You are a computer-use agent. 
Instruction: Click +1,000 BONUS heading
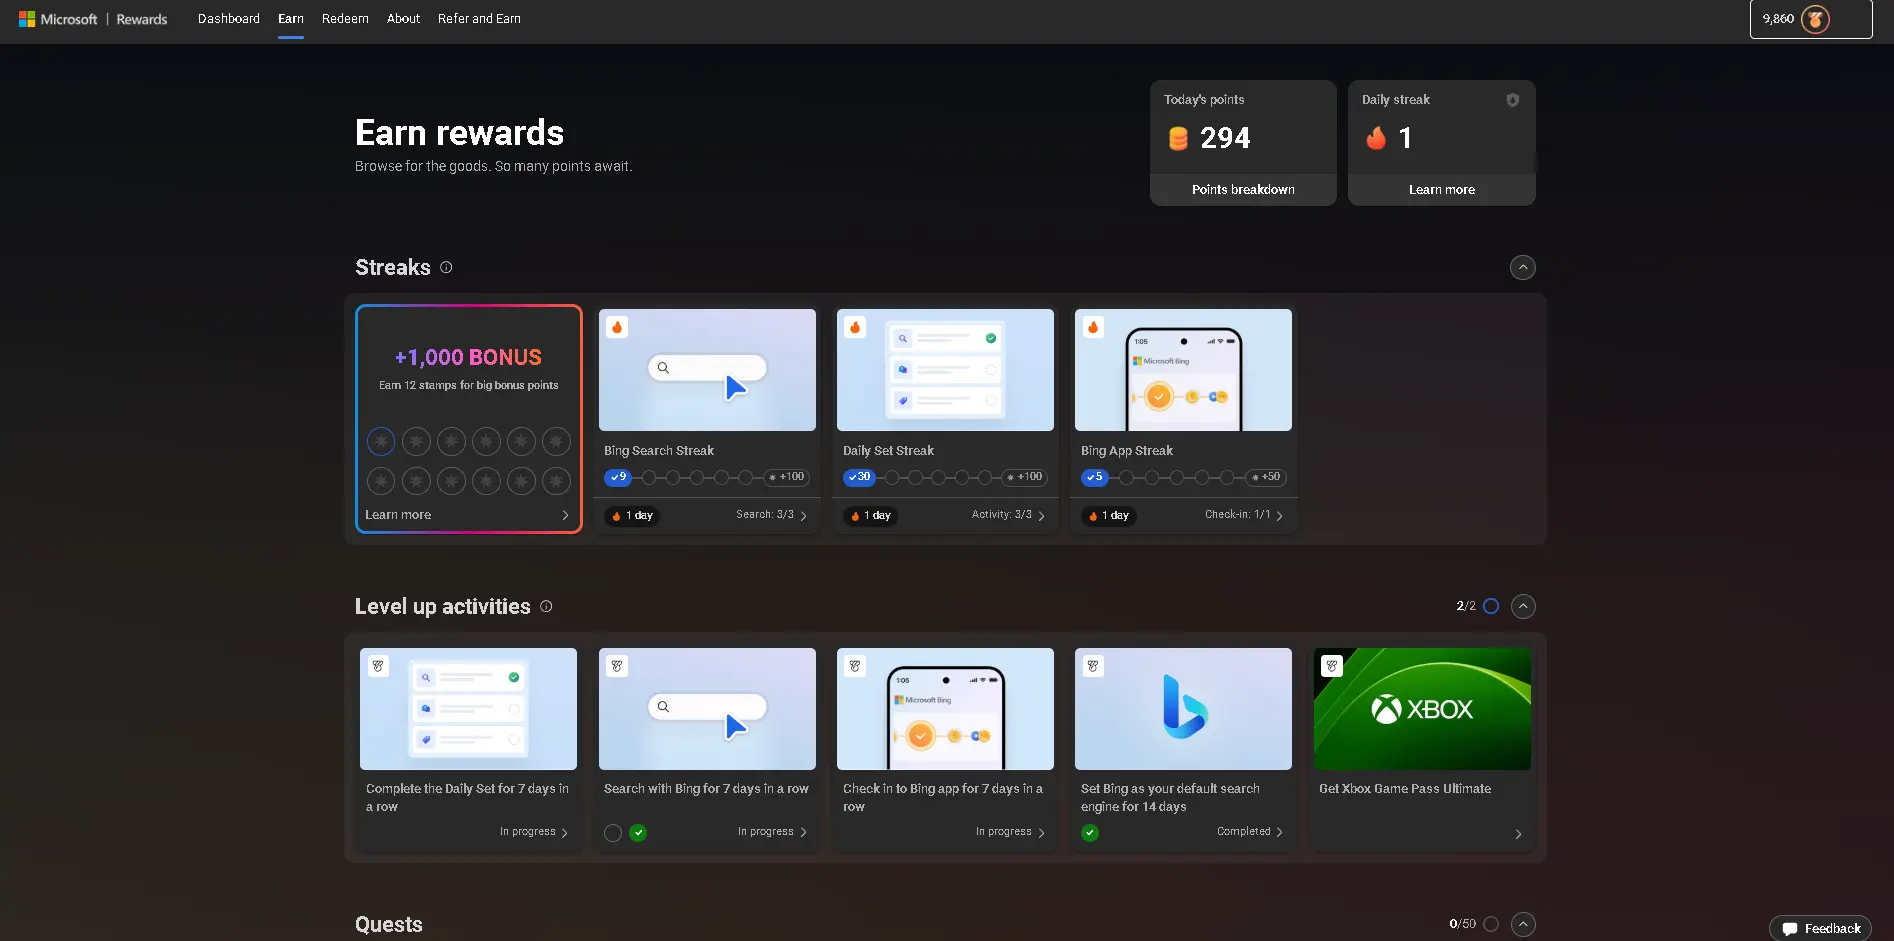468,357
